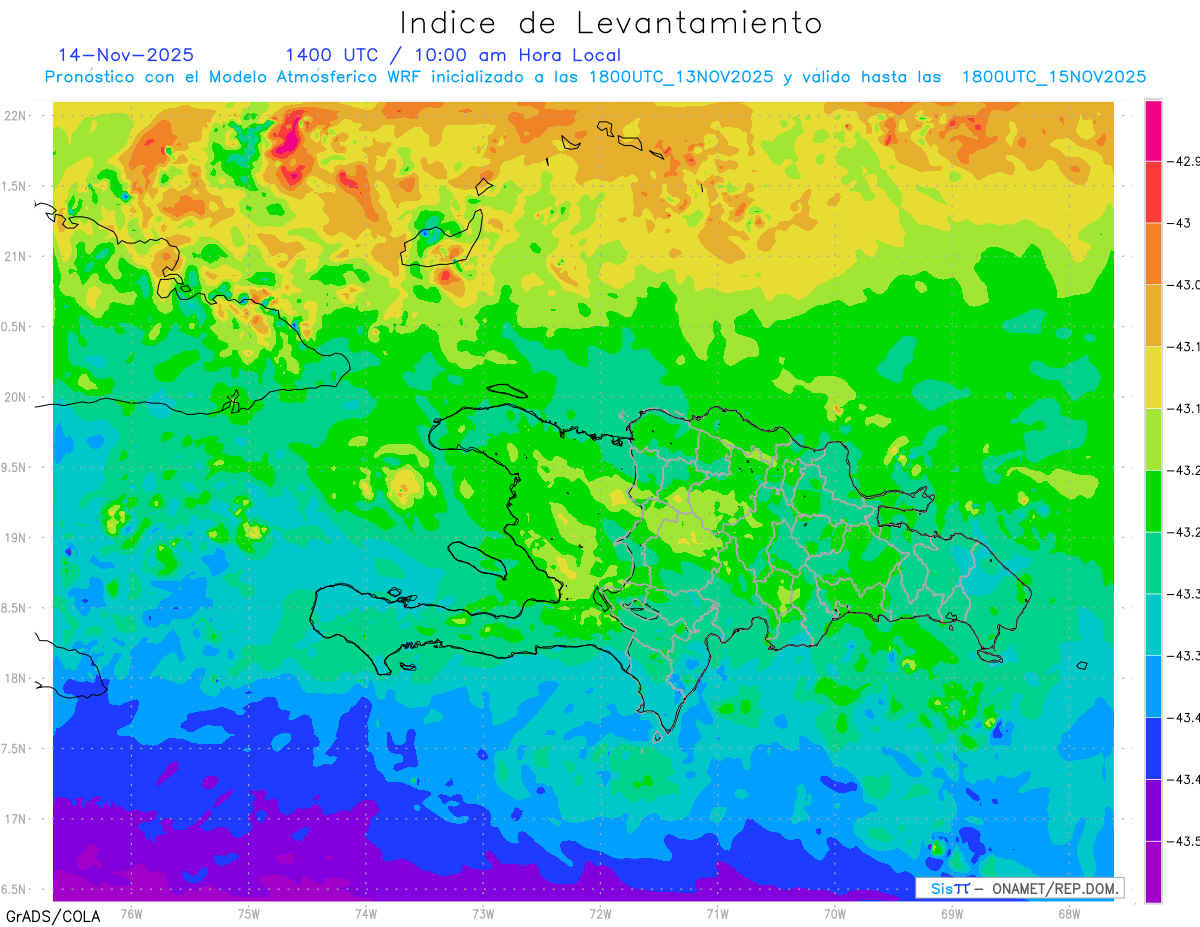The height and width of the screenshot is (927, 1200).
Task: Click the '22N' latitude label
Action: coord(17,116)
